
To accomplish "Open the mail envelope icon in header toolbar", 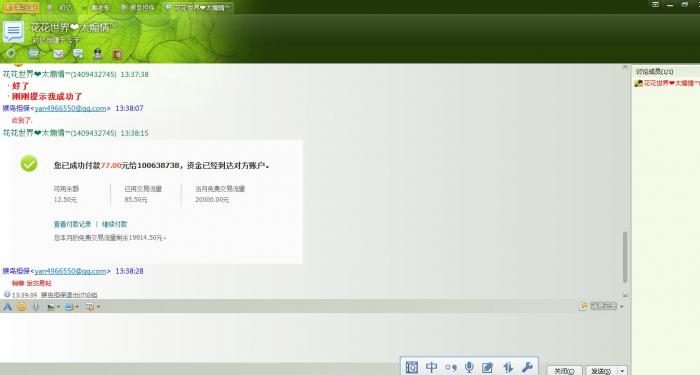I will pyautogui.click(x=58, y=54).
